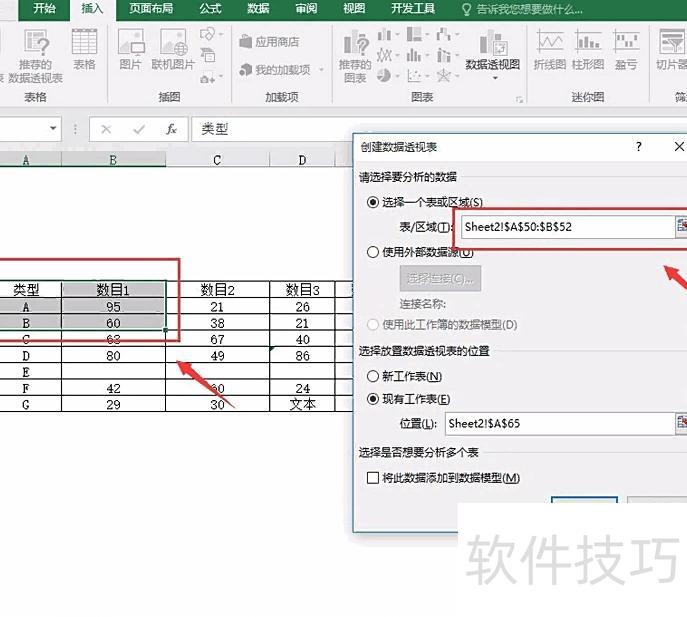Open the 应用商店 add-in store

click(x=270, y=42)
